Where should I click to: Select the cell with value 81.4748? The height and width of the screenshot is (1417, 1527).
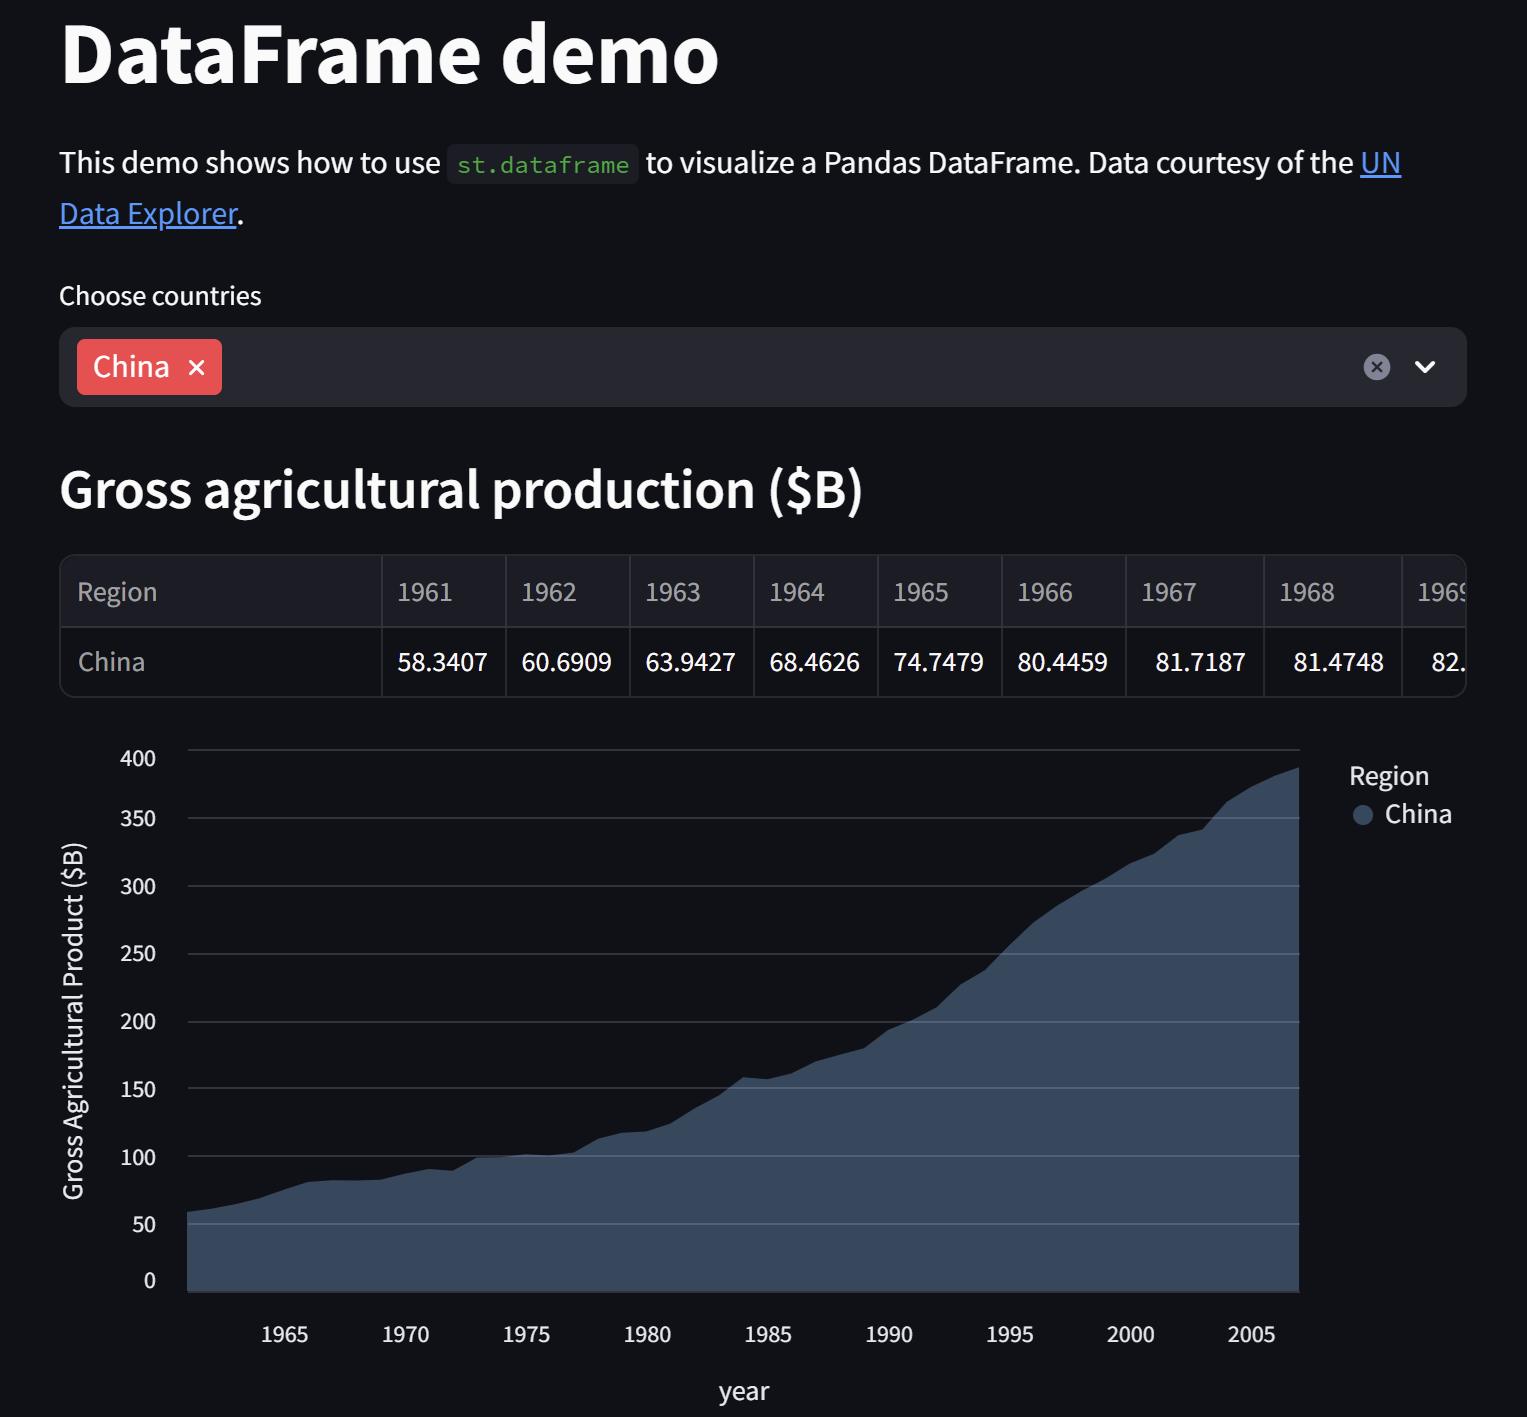(1337, 662)
